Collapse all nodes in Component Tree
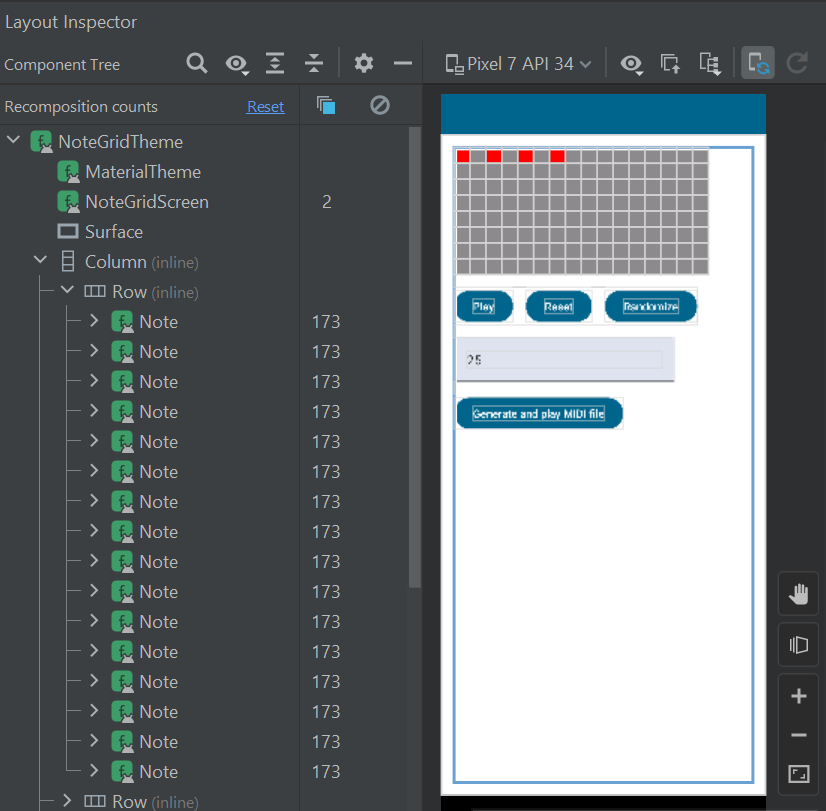 314,64
